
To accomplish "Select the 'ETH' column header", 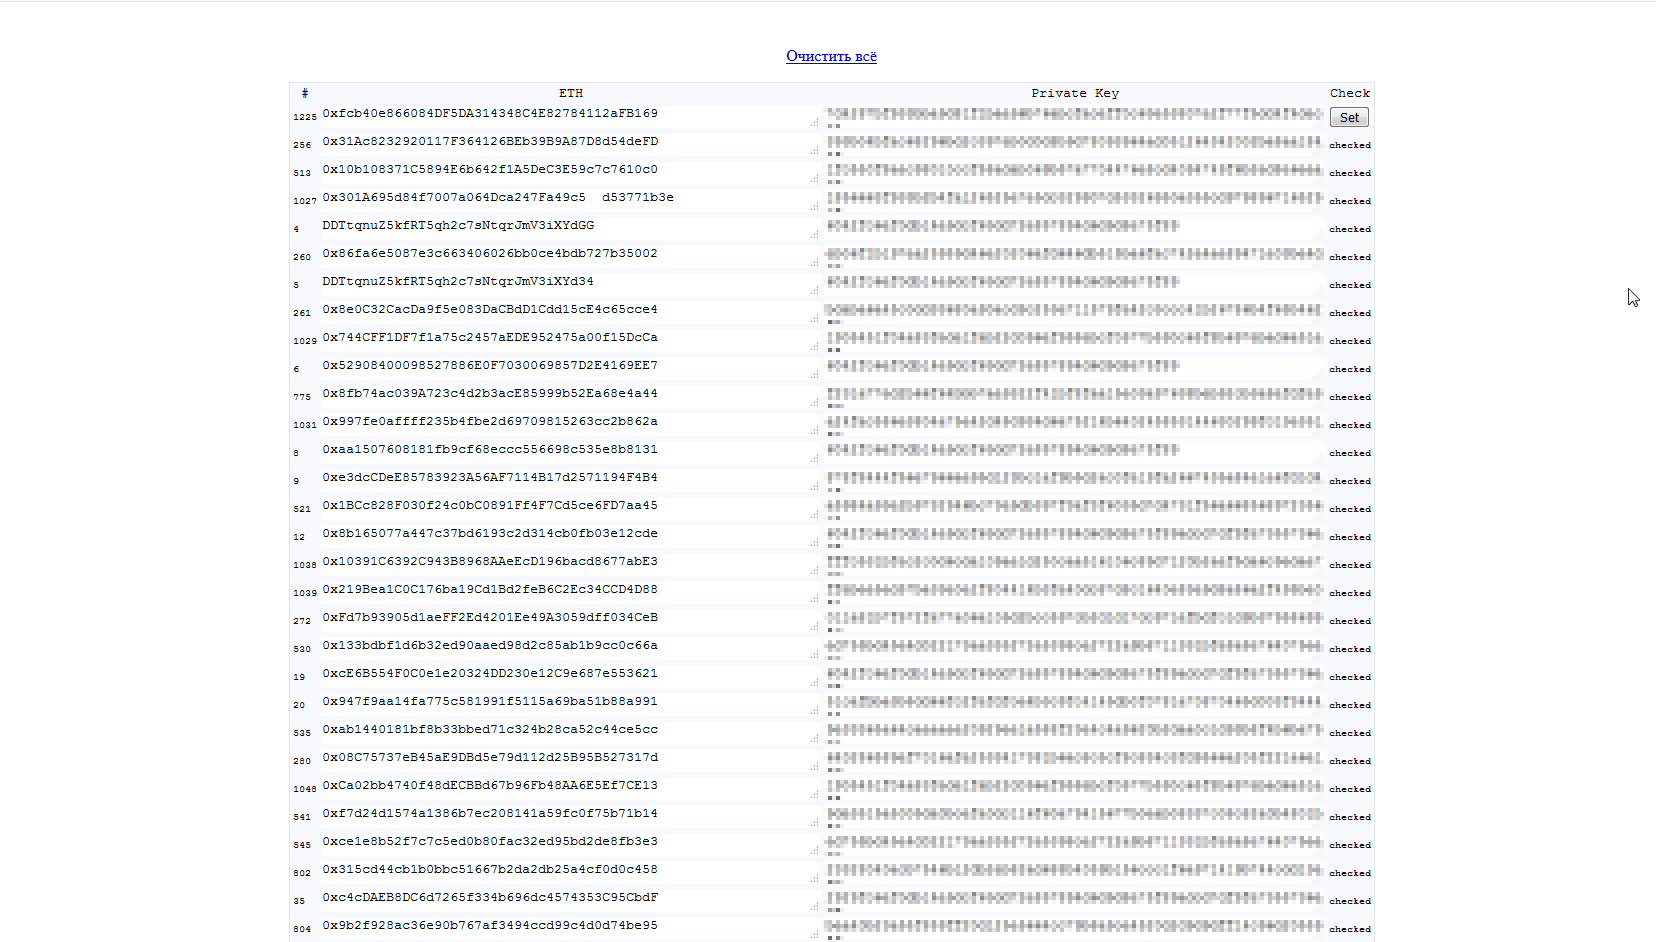I will point(570,93).
